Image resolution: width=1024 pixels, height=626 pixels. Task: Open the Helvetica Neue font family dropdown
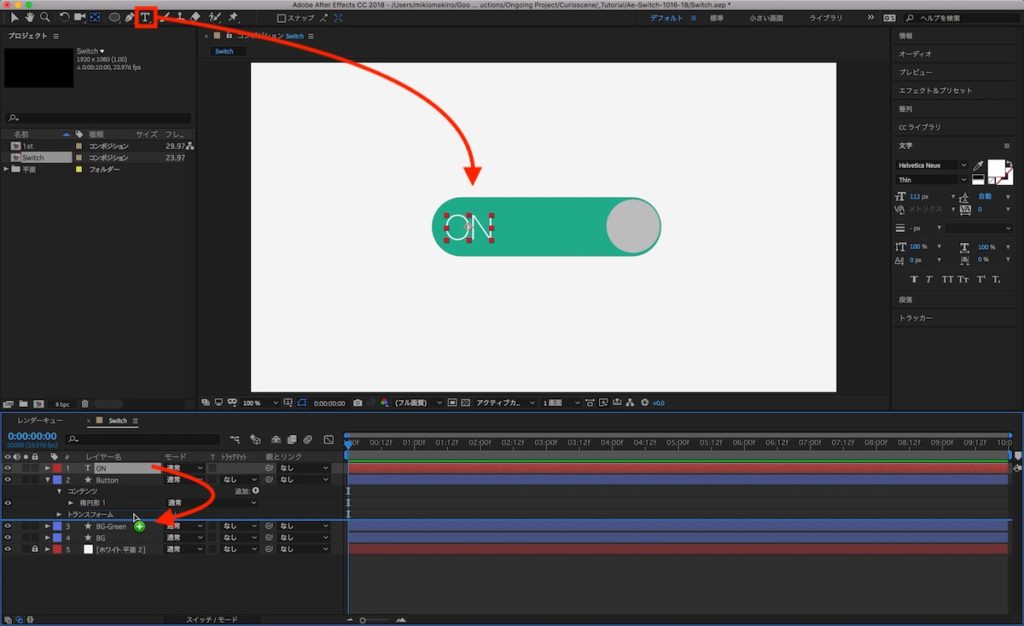(963, 165)
